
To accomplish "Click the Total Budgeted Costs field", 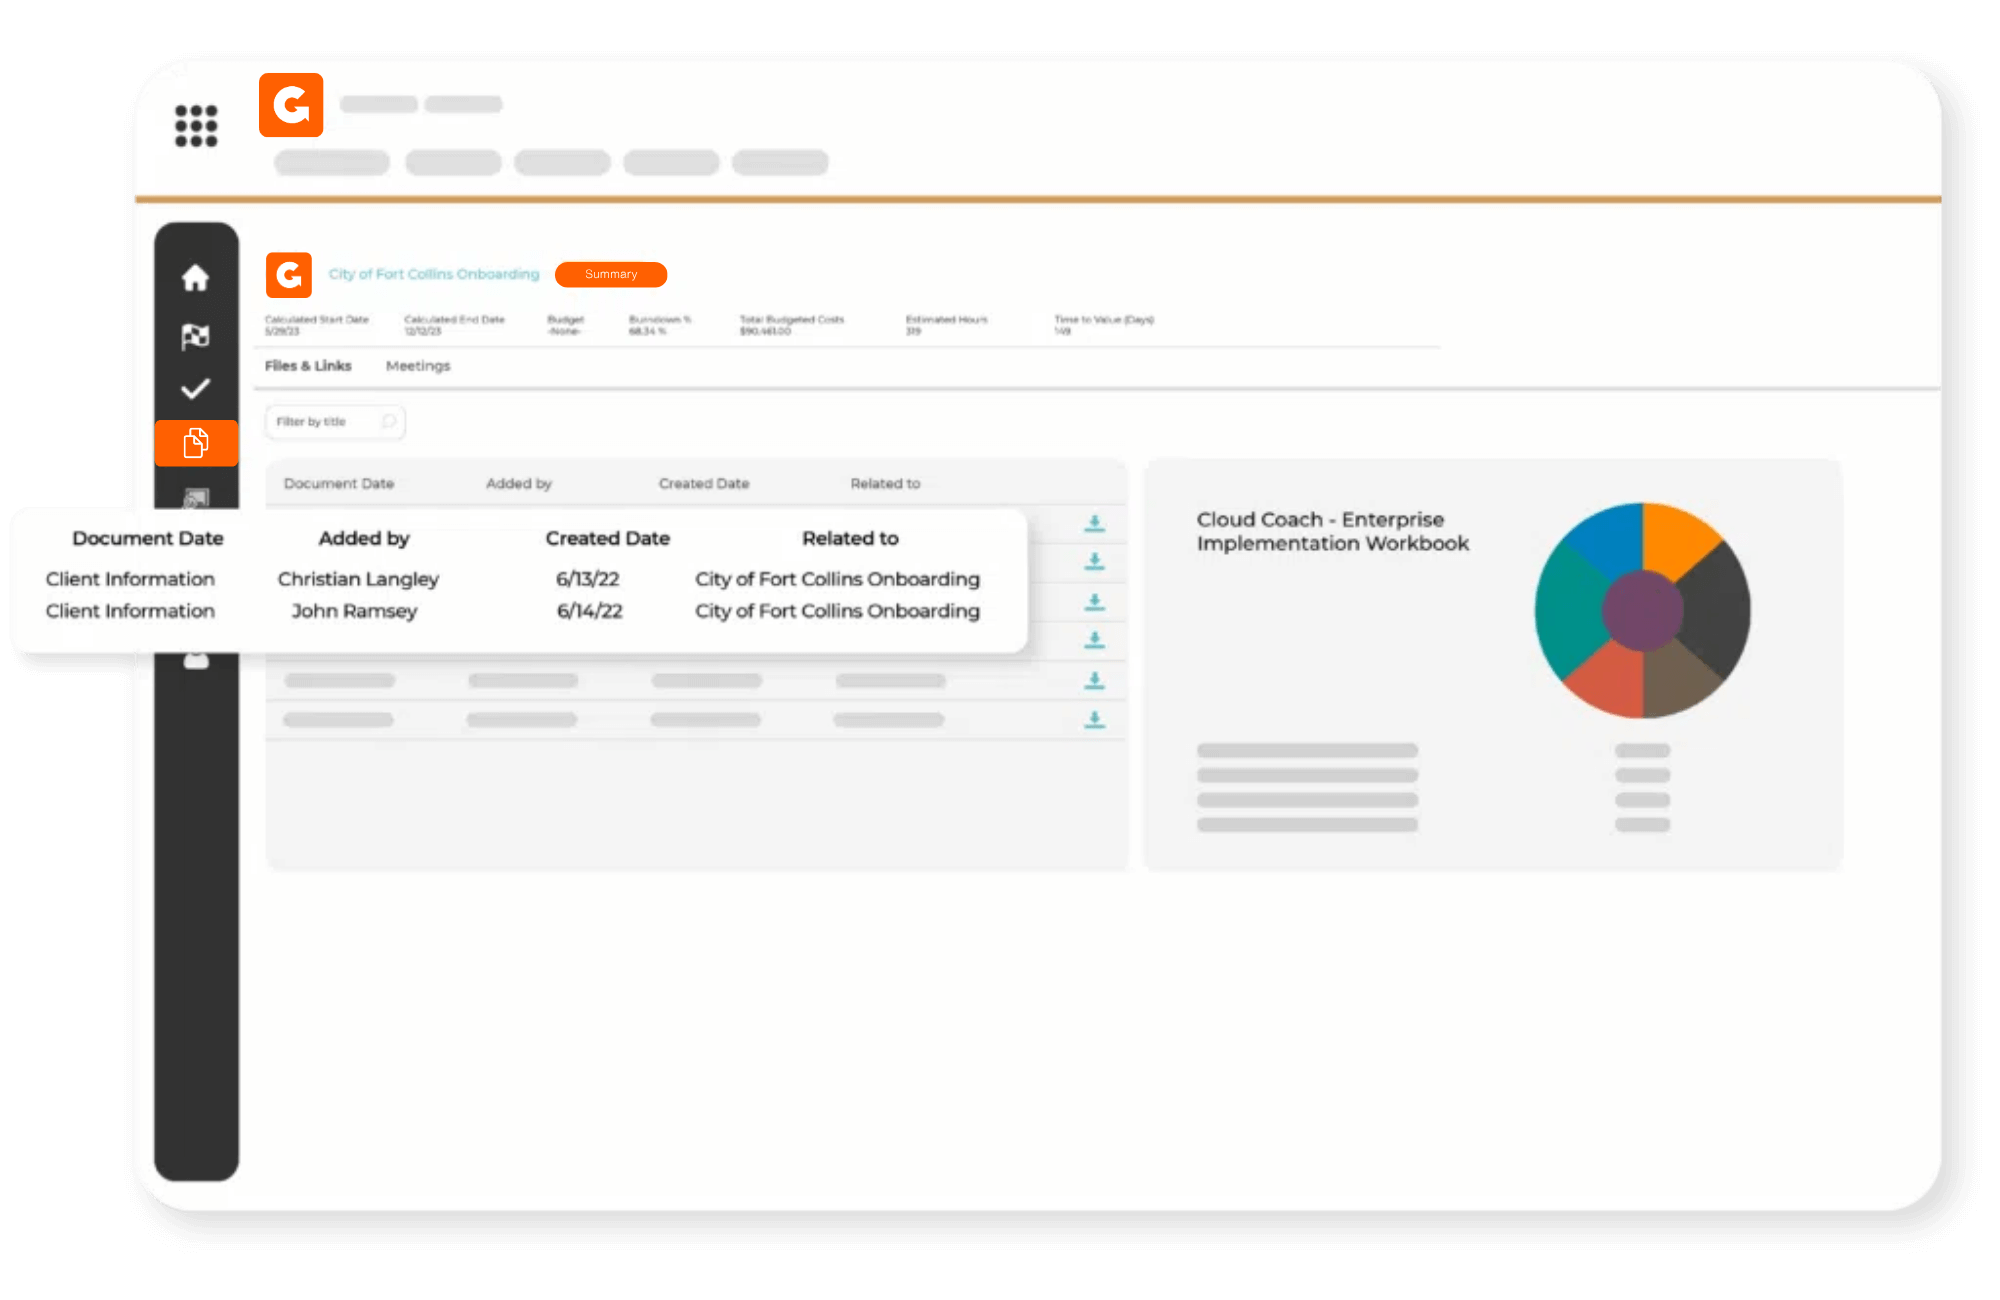I will click(791, 325).
